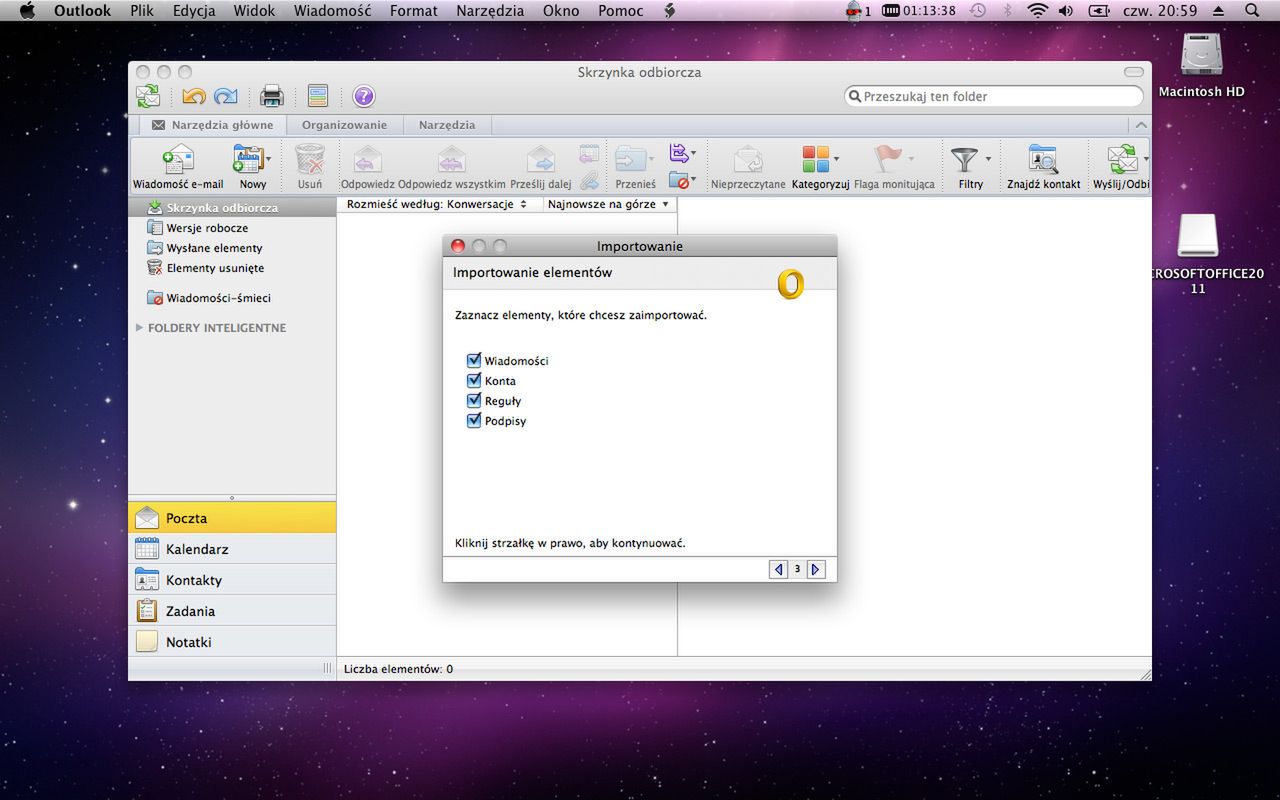Uncheck the Reguły checkbox
Viewport: 1280px width, 800px height.
click(474, 401)
